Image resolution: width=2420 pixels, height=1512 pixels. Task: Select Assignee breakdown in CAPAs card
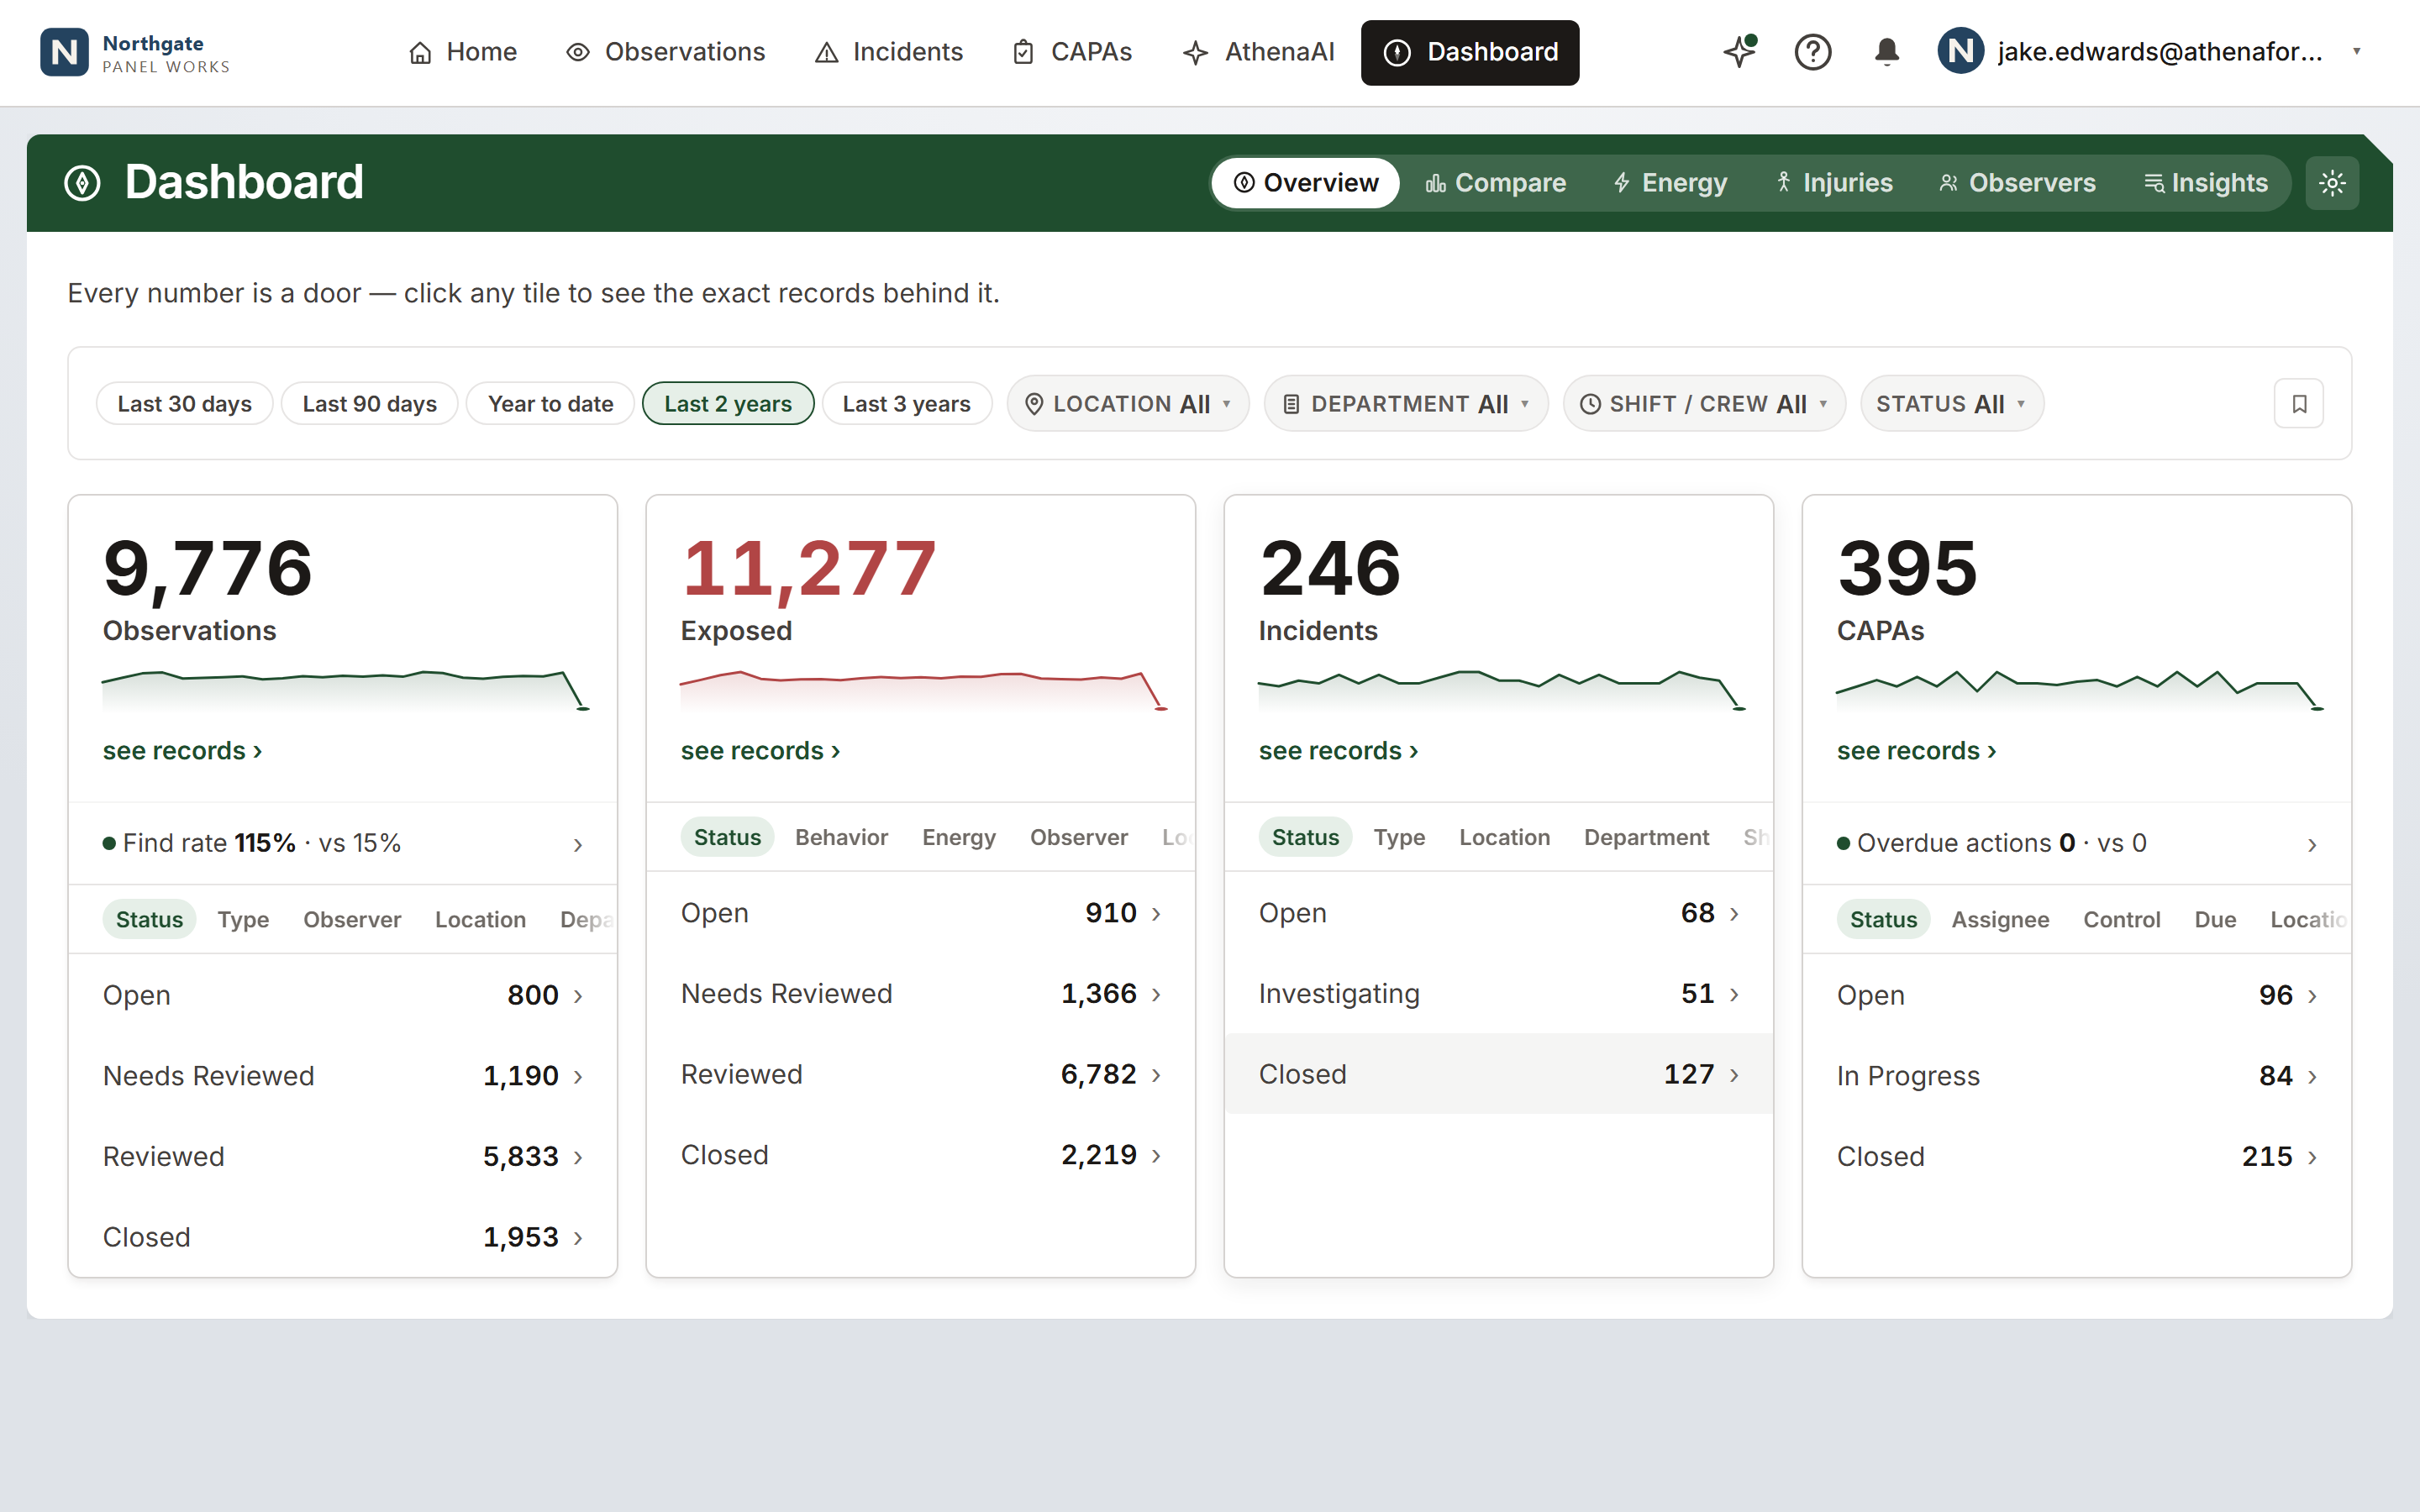[x=2000, y=920]
